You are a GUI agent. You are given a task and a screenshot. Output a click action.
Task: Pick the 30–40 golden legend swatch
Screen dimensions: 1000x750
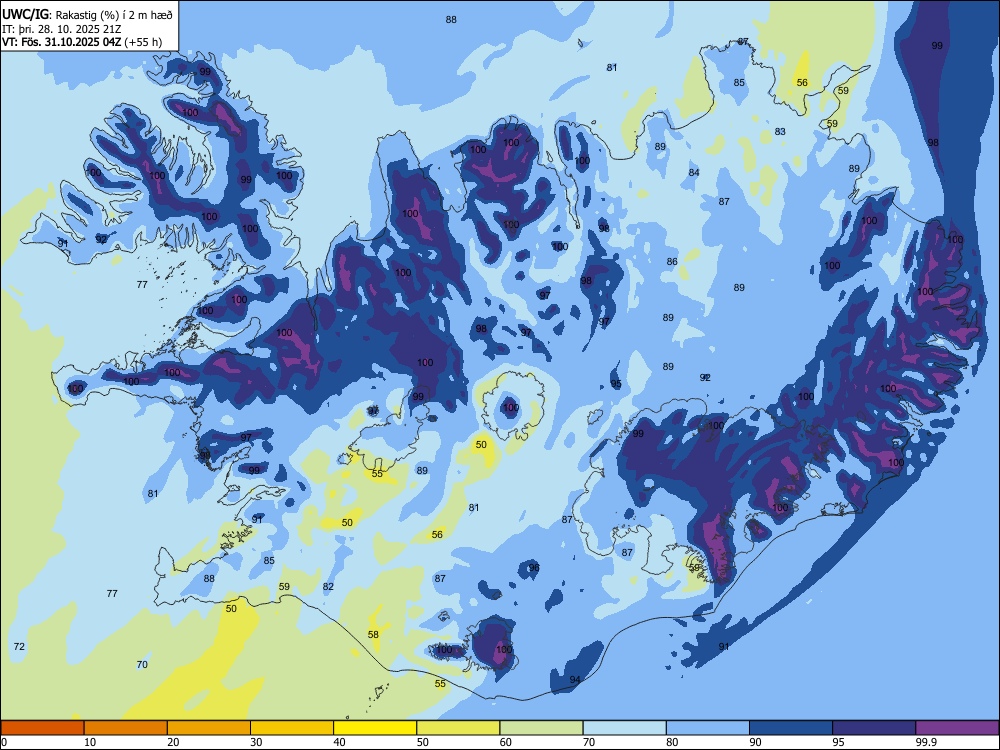tap(292, 728)
